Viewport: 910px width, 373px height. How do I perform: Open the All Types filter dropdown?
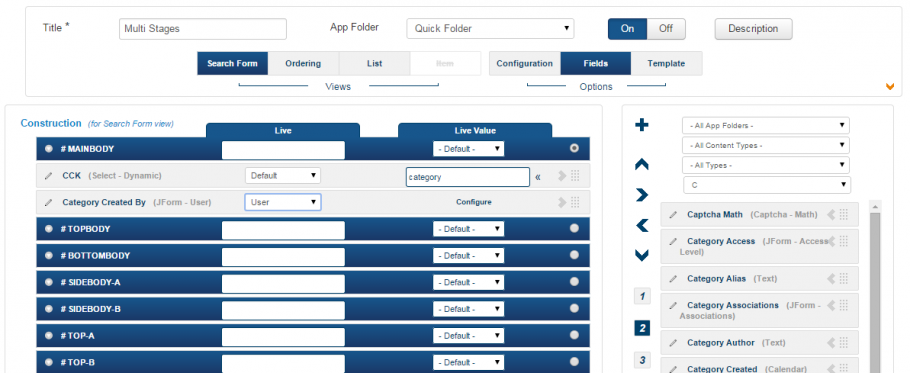(x=766, y=165)
